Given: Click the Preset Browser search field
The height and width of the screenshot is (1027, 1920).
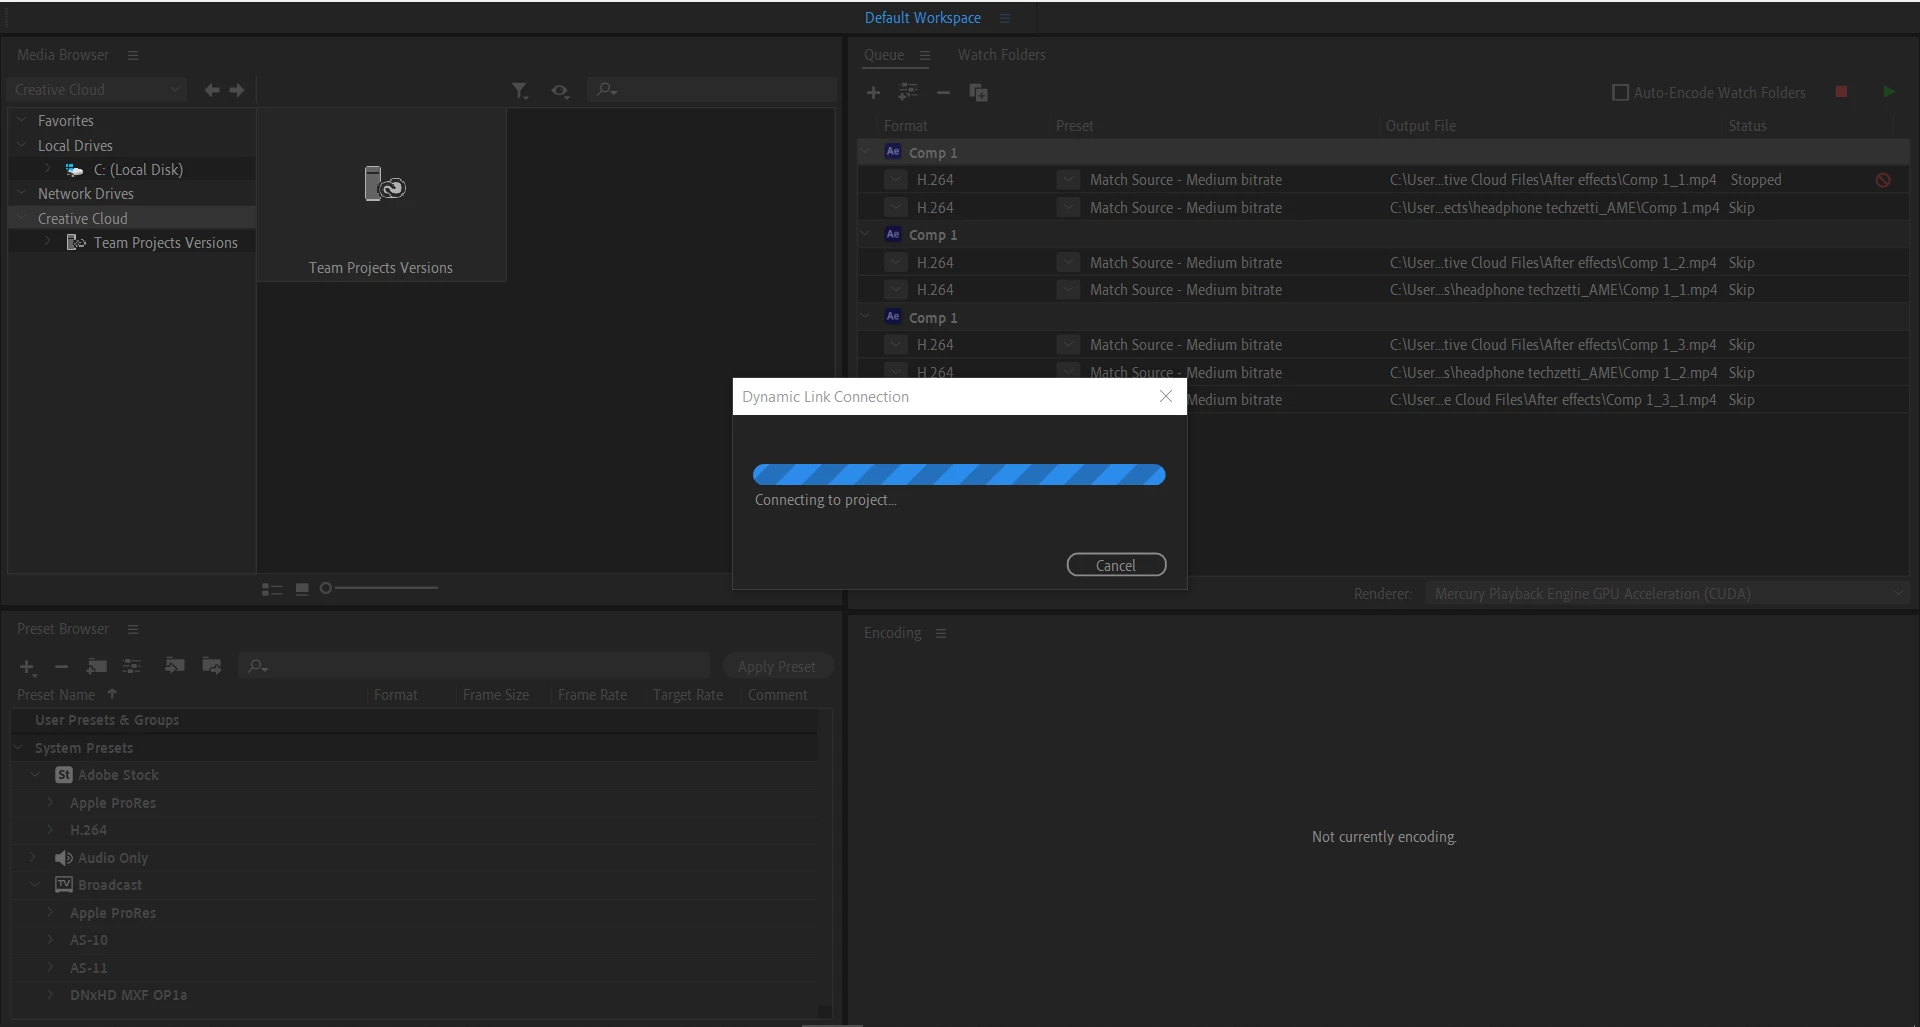Looking at the screenshot, I should [475, 666].
